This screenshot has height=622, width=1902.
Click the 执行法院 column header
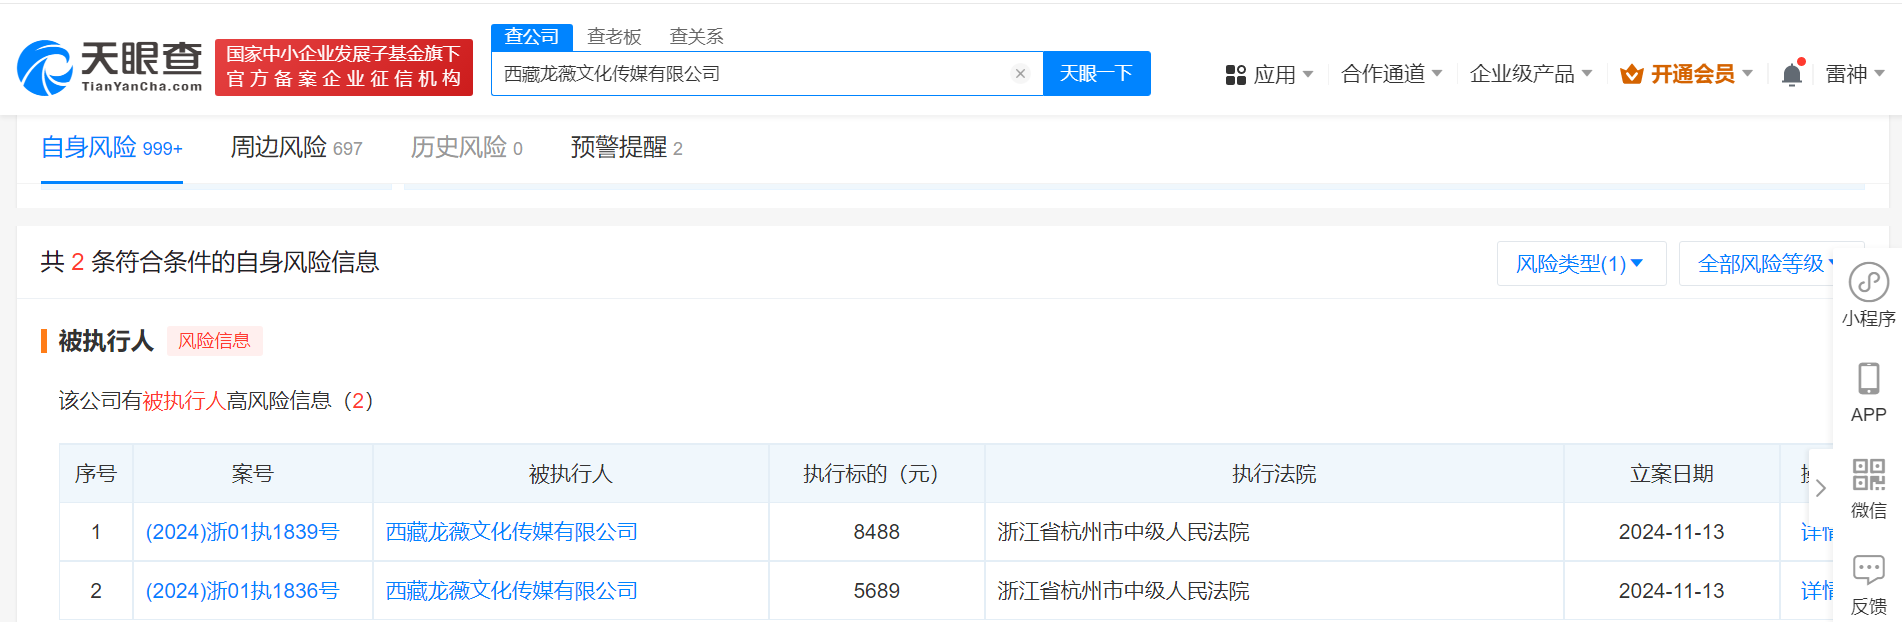coord(1274,474)
